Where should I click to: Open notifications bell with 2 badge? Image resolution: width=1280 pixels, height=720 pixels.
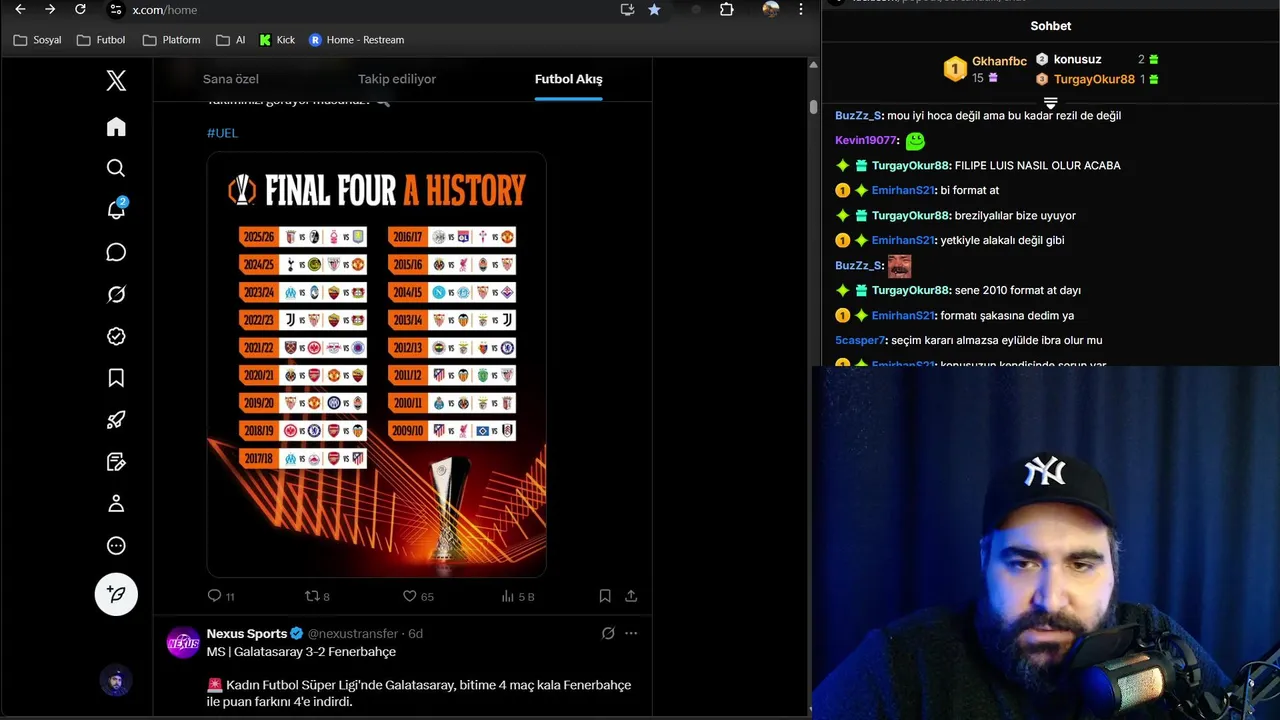coord(116,209)
